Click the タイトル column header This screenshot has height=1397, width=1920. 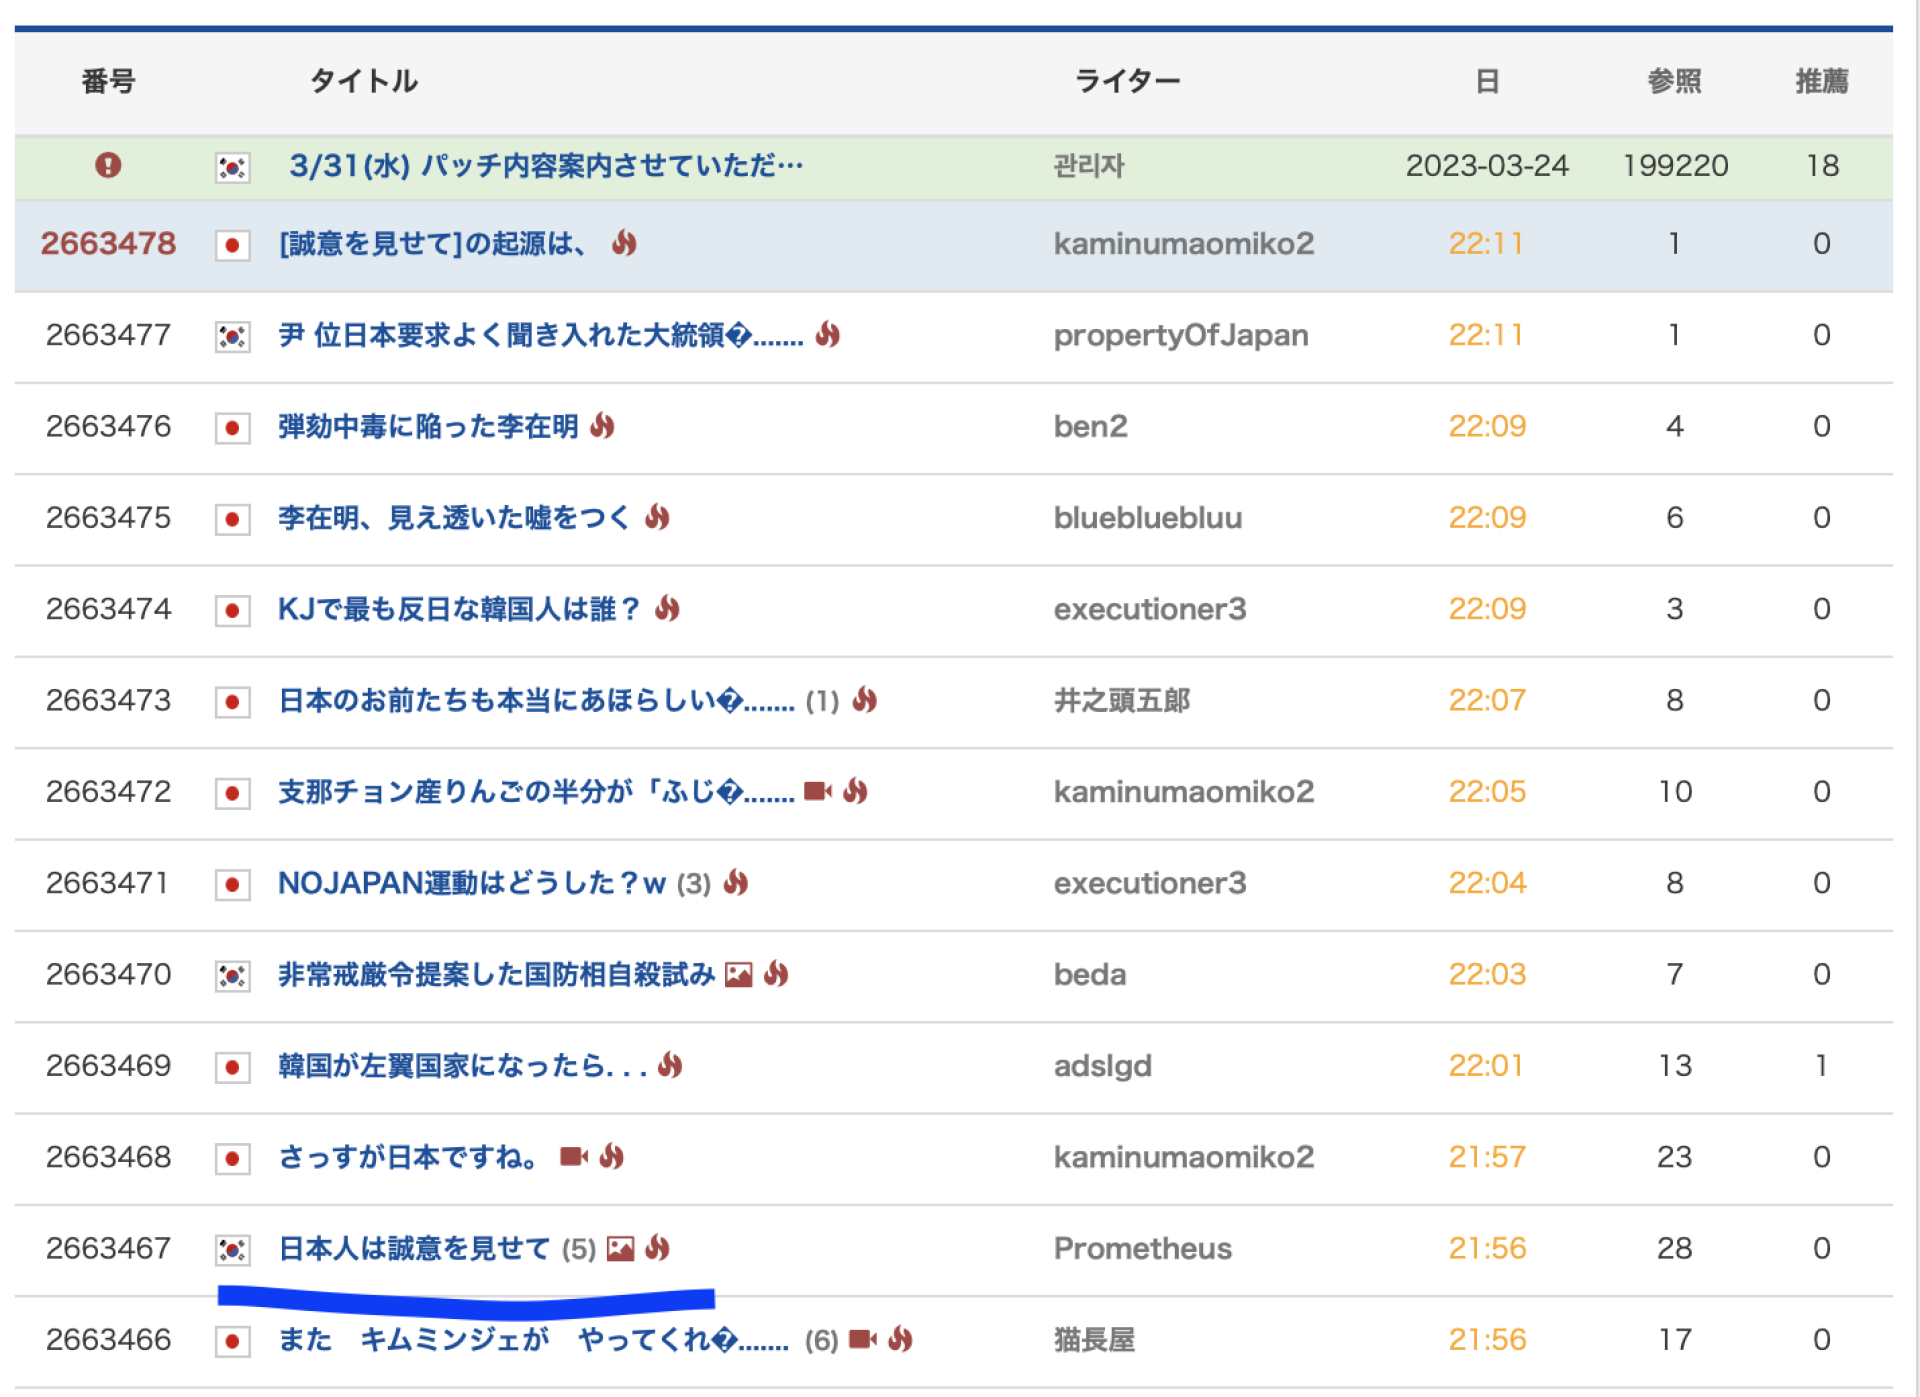(364, 81)
